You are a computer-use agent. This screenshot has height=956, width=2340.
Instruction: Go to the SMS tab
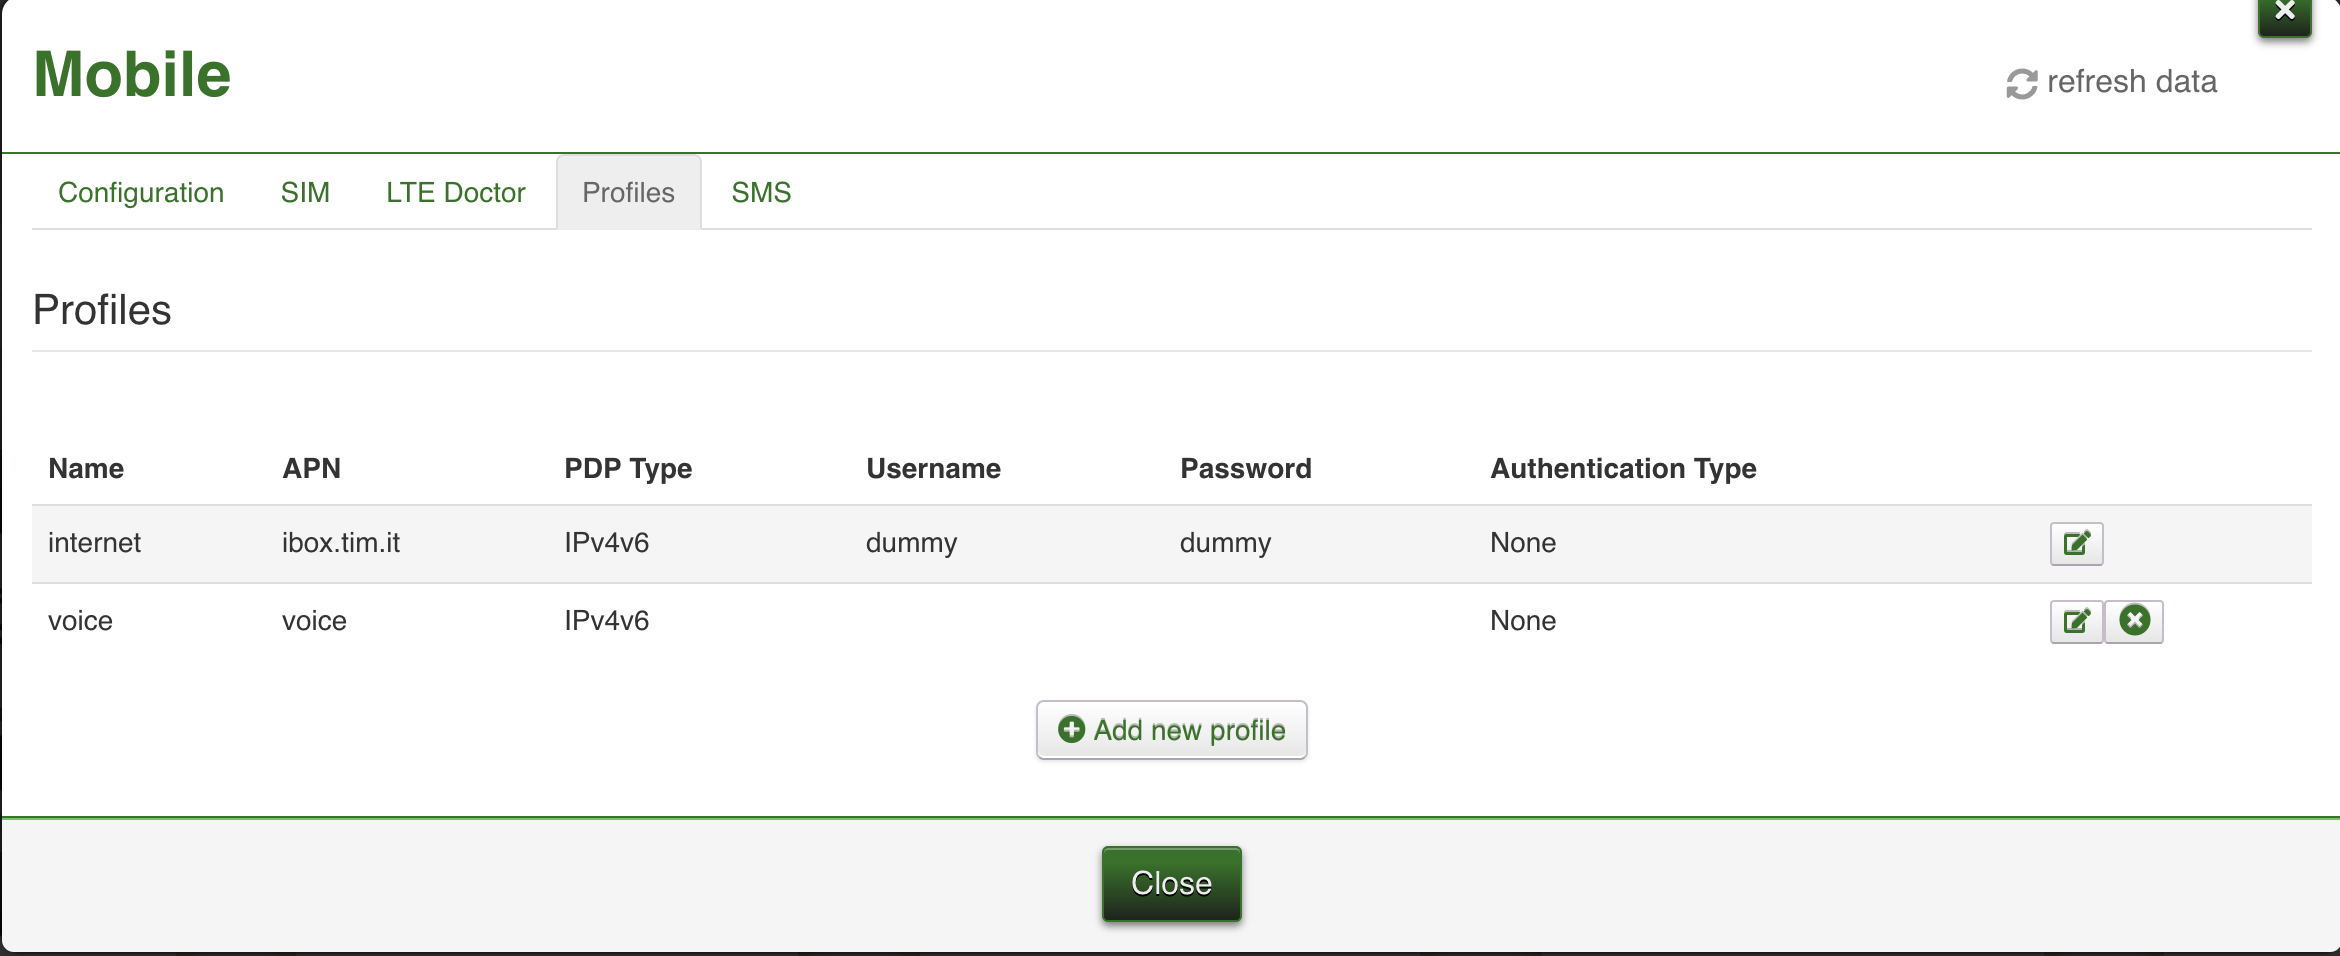[x=761, y=192]
